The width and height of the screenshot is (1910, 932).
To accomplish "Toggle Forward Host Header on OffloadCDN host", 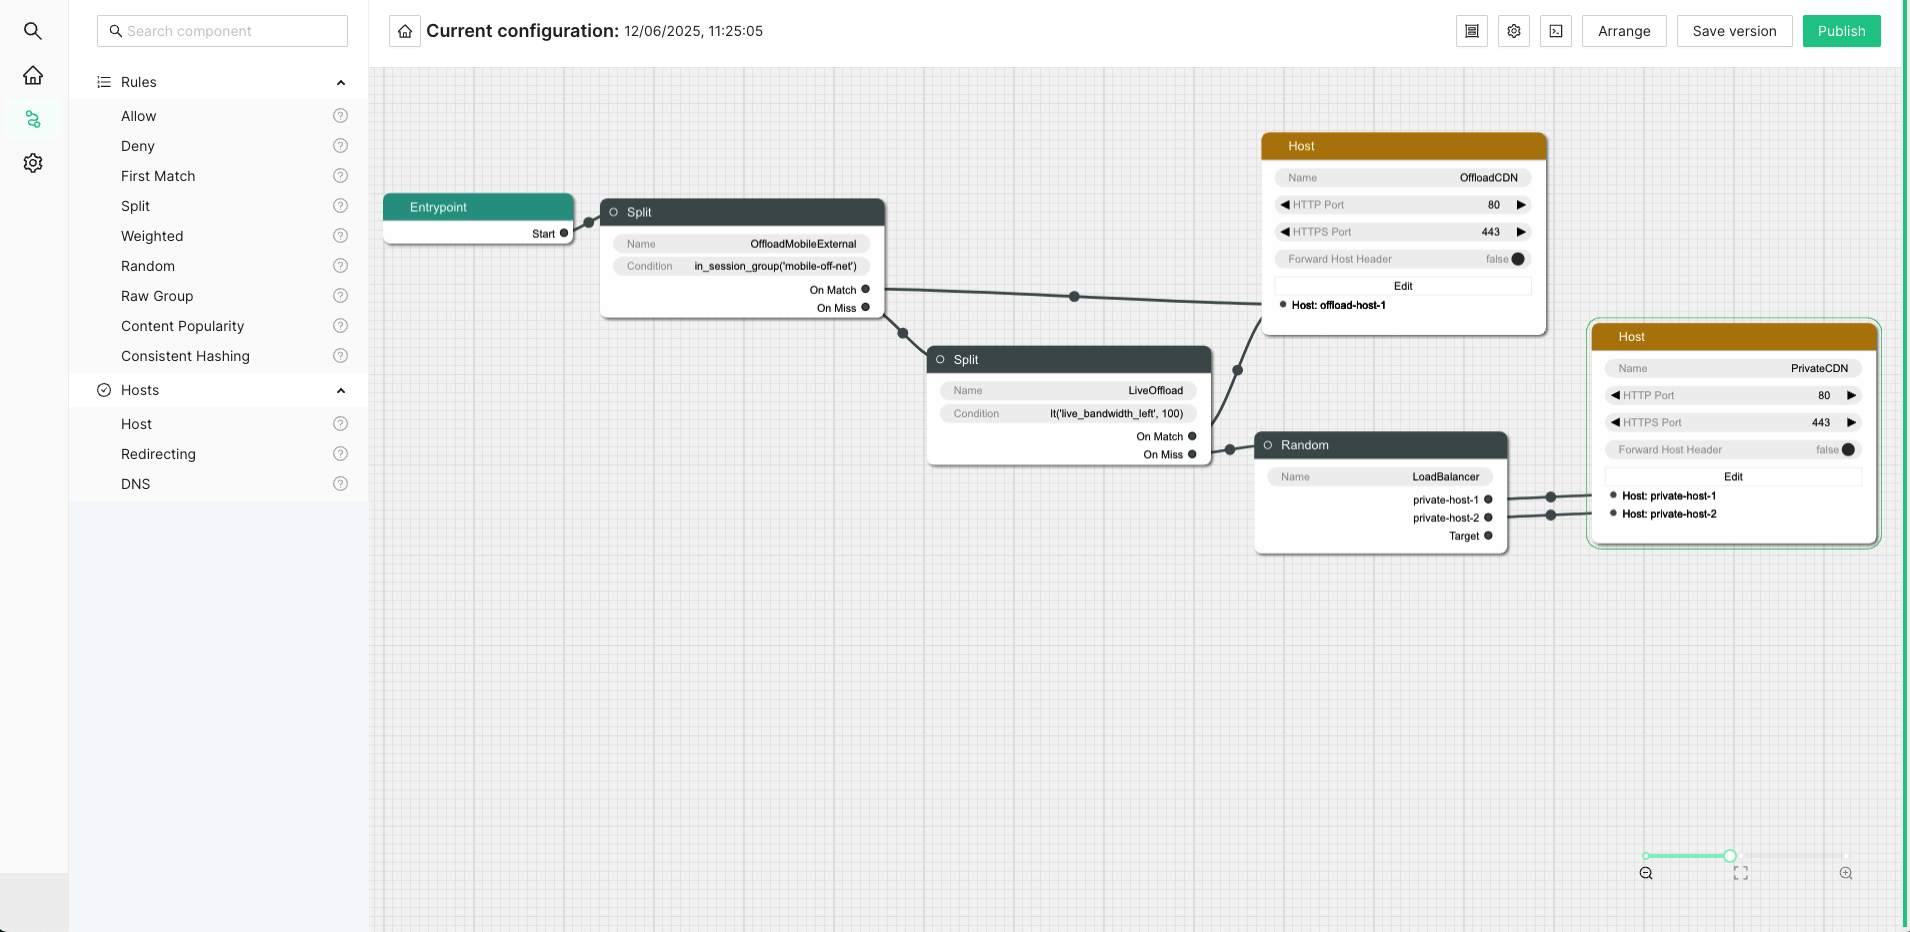I will (1517, 259).
